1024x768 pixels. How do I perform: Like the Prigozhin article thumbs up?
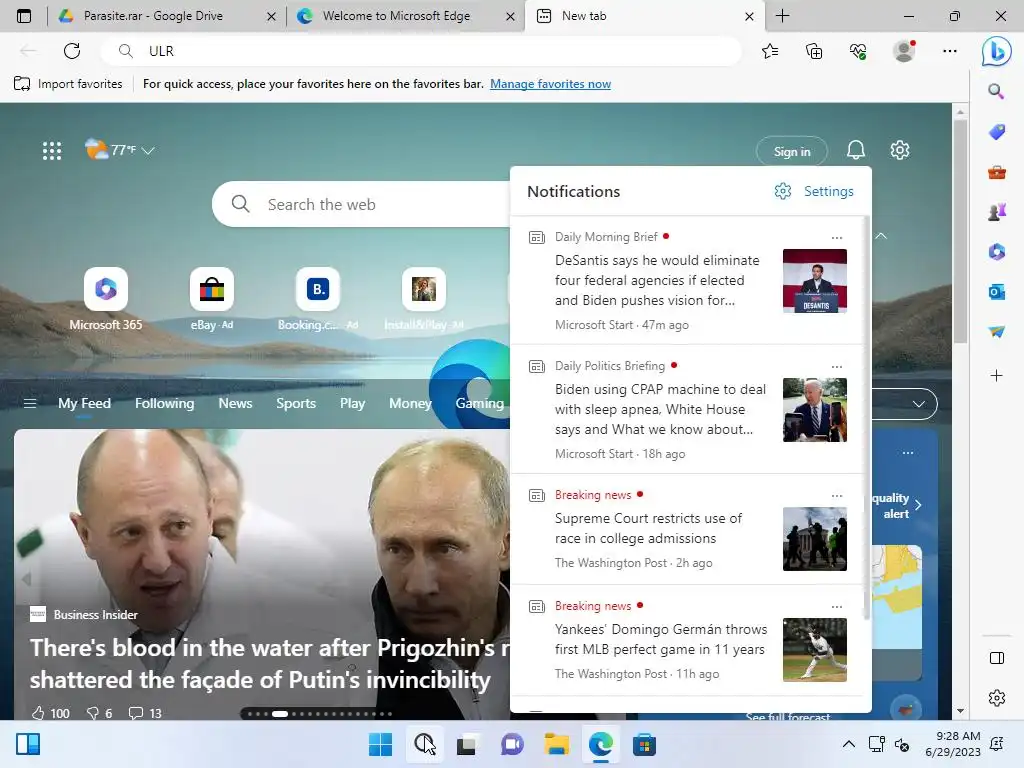(x=38, y=713)
